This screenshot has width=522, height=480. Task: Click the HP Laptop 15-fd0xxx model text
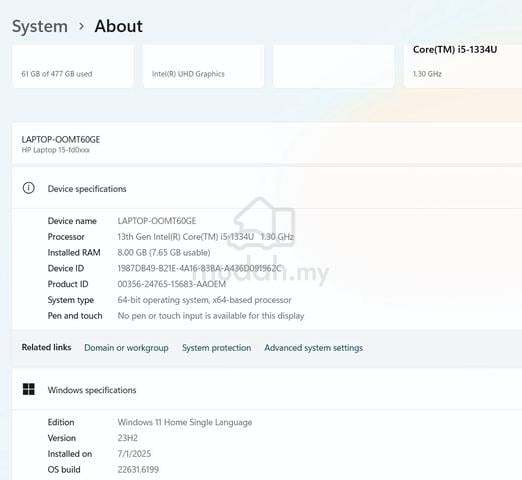(56, 150)
